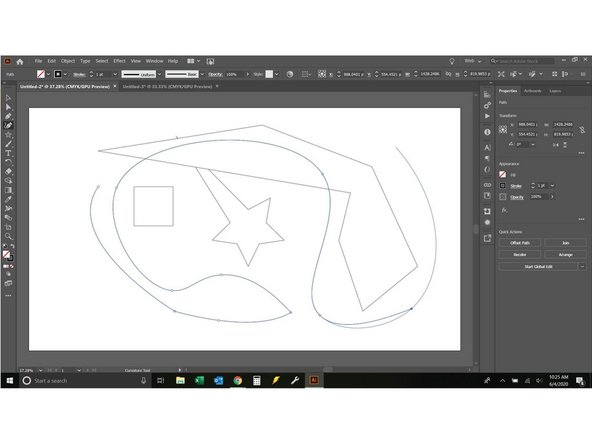
Task: Toggle Flip Horizontal in the Transform panel
Action: (x=556, y=145)
